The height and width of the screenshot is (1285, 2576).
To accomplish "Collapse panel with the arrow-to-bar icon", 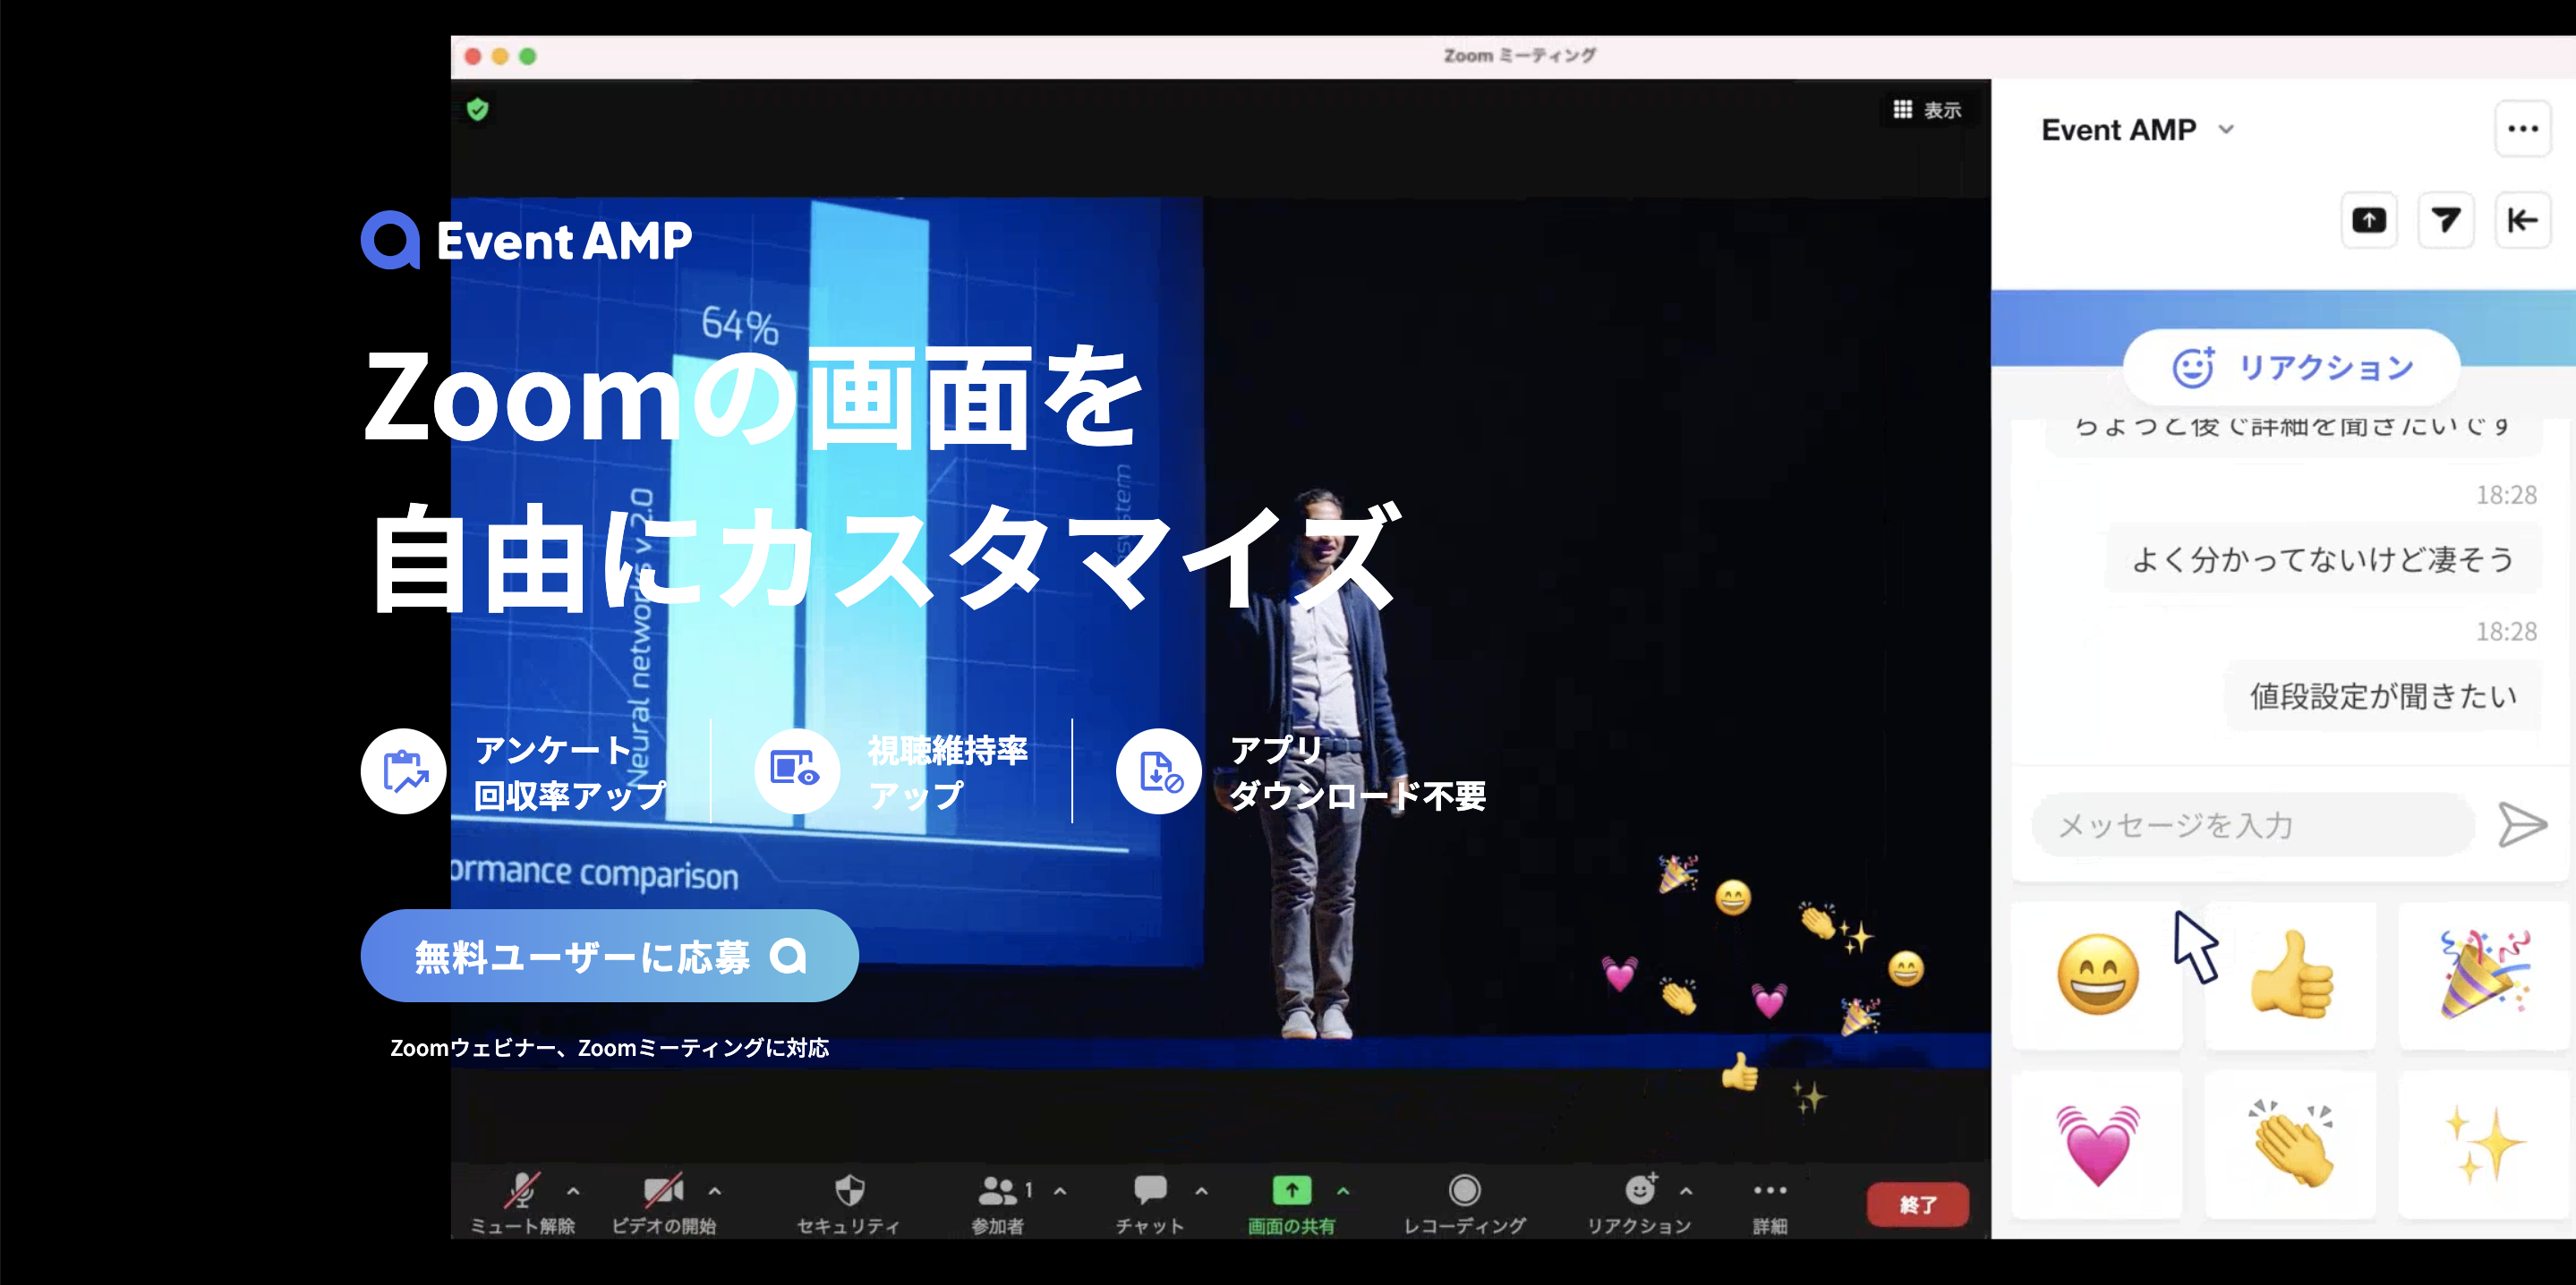I will [x=2522, y=220].
